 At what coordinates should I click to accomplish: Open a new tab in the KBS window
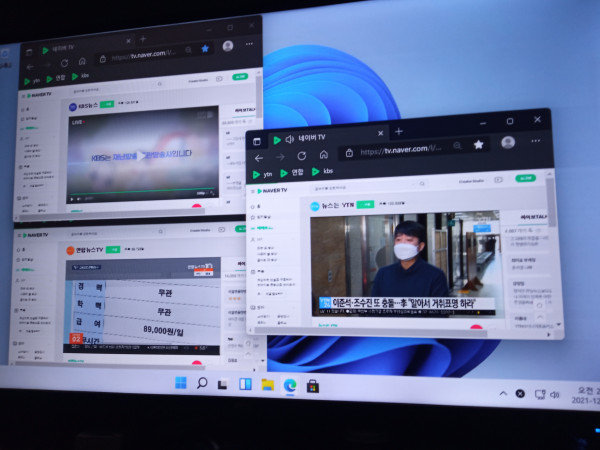tap(143, 39)
